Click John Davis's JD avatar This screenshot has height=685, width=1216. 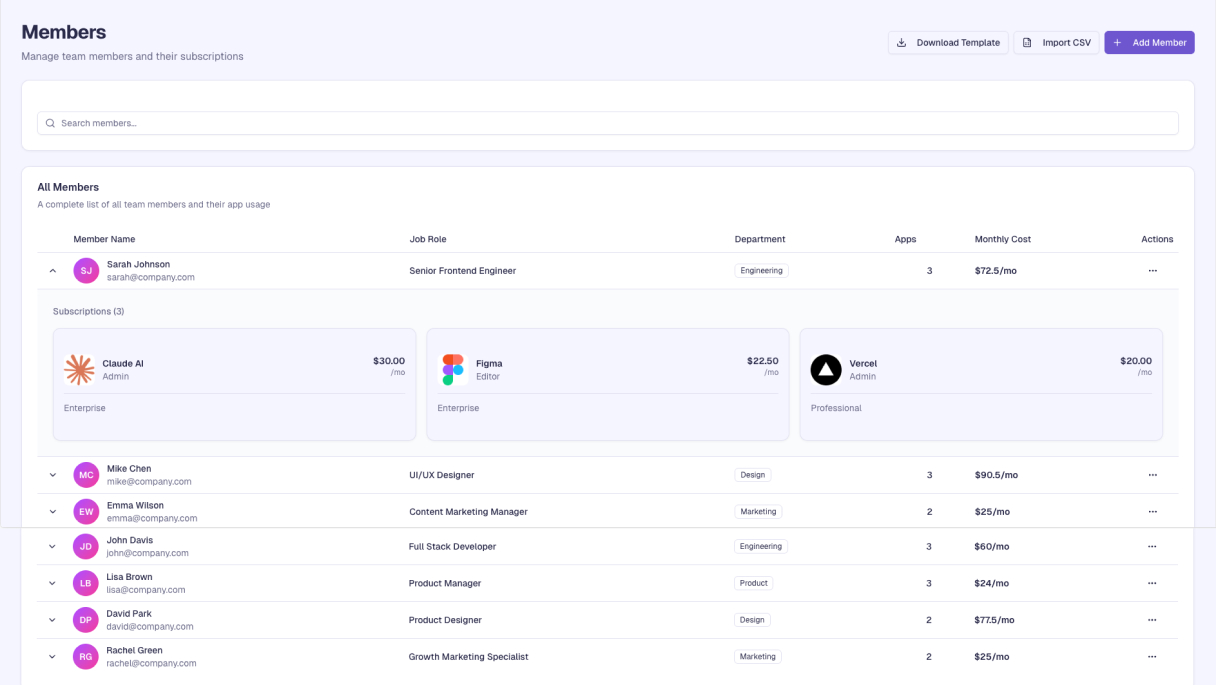[86, 547]
